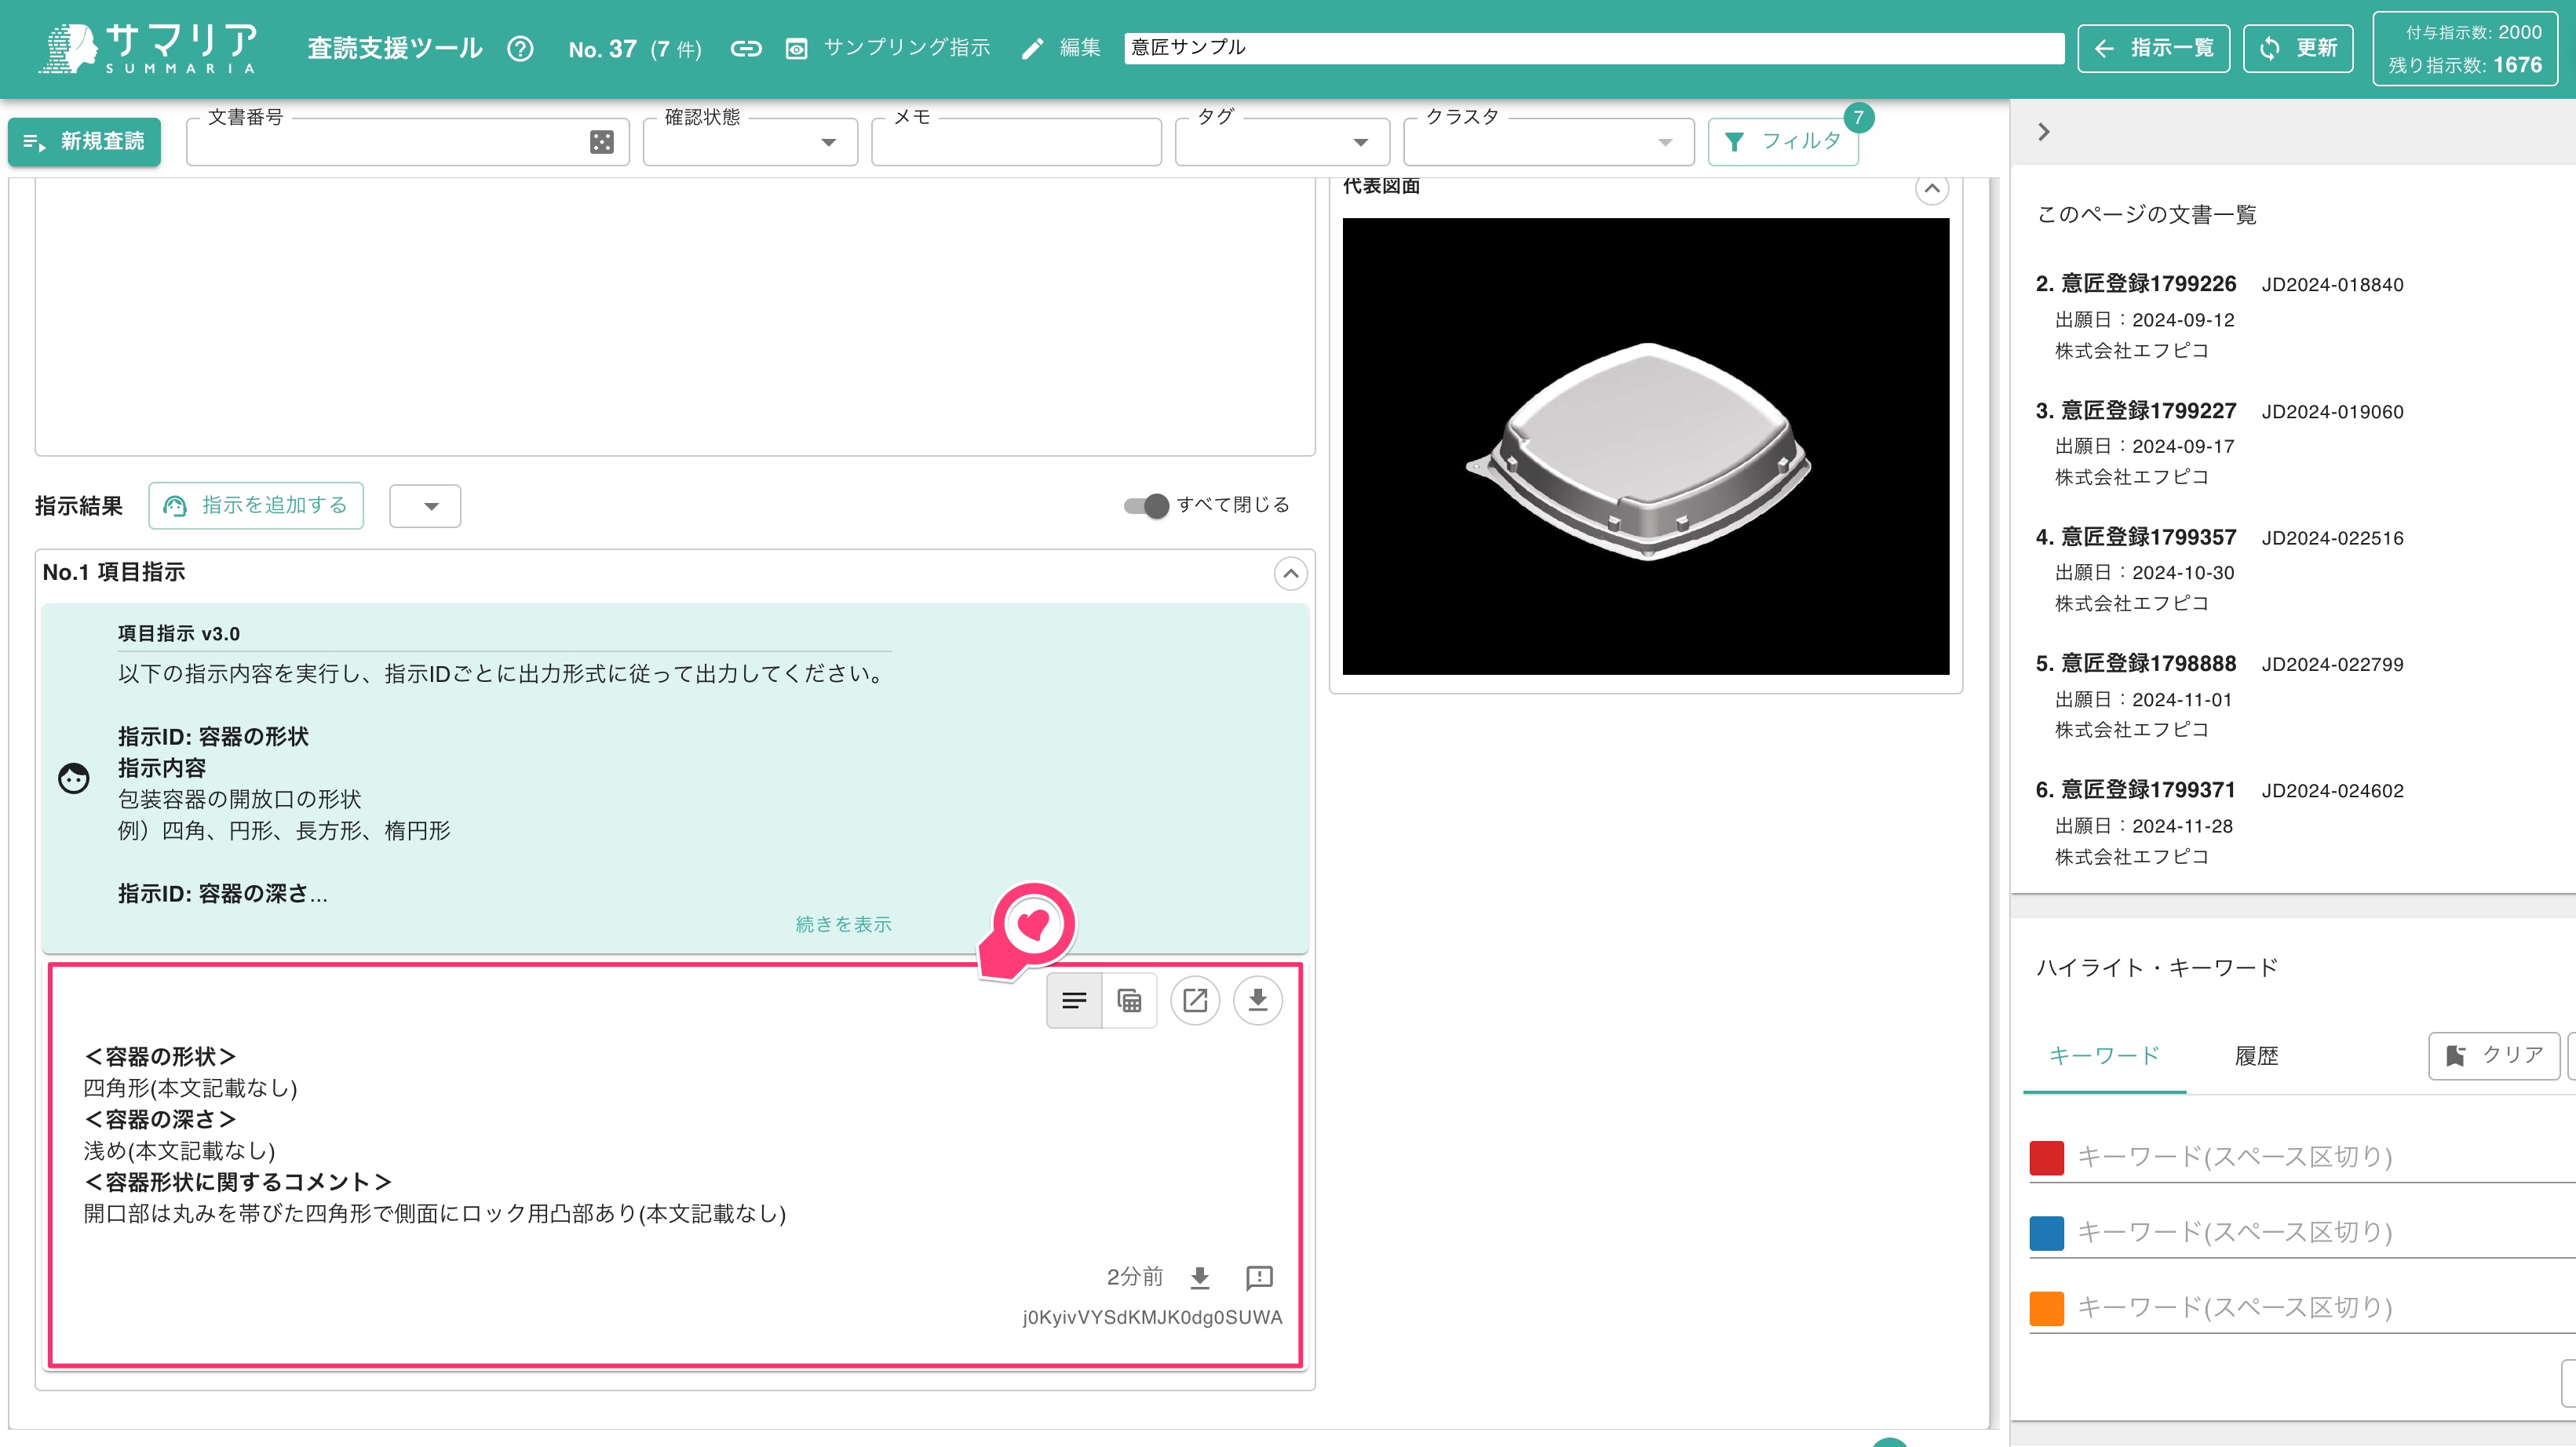Viewport: 2576px width, 1447px height.
Task: Click the クリア button
Action: [x=2494, y=1056]
